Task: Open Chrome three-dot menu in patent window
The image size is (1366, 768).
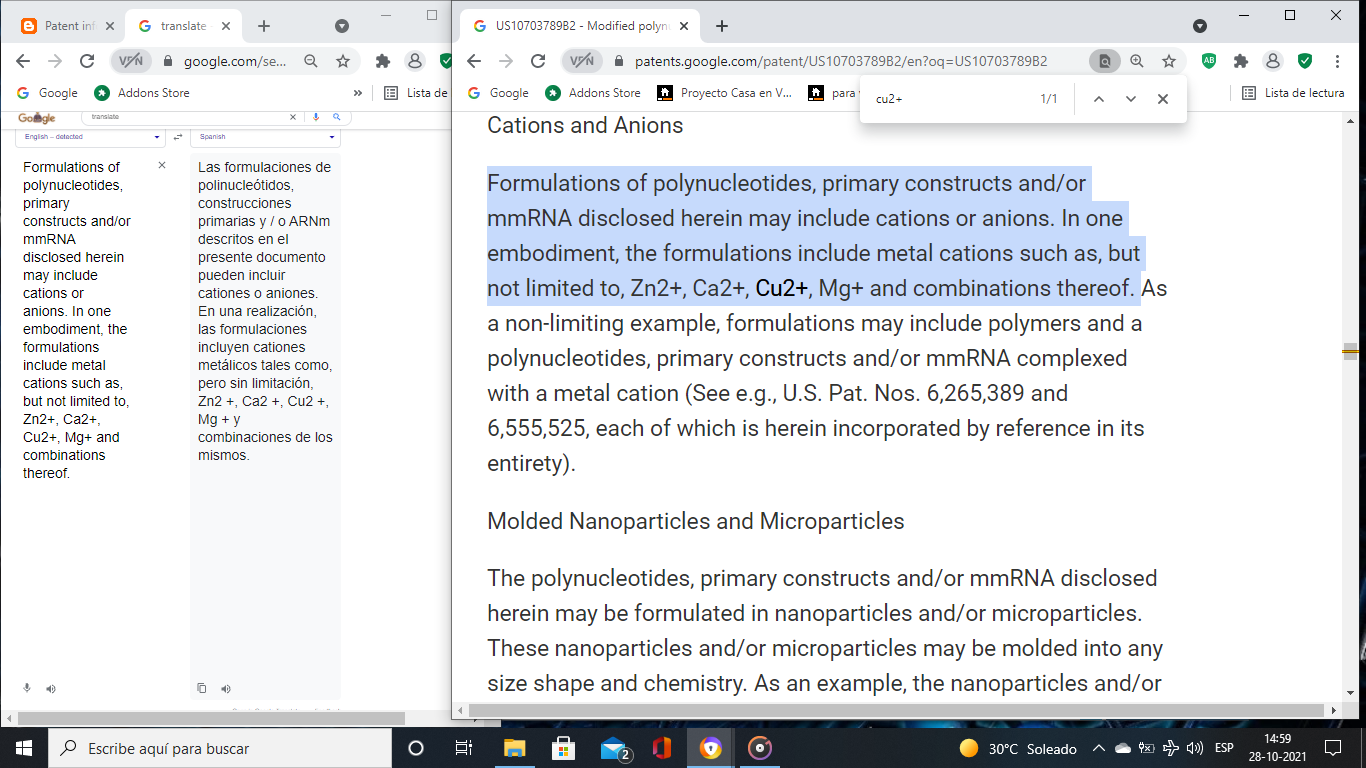Action: coord(1338,61)
